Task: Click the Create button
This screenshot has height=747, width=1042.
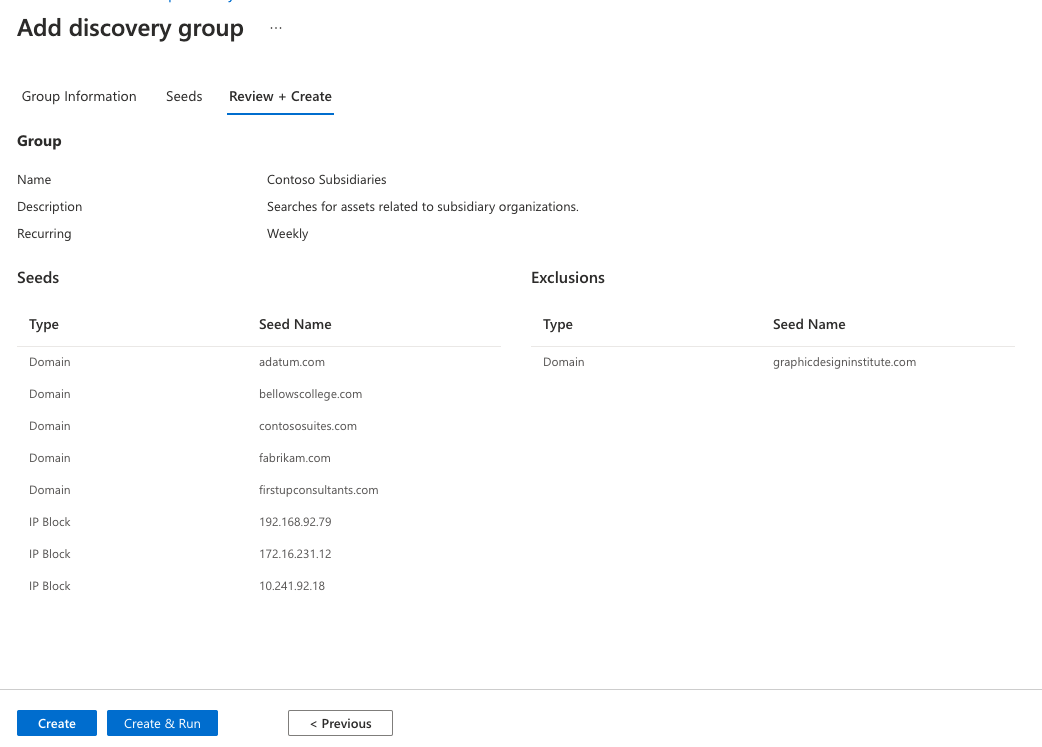Action: [56, 723]
